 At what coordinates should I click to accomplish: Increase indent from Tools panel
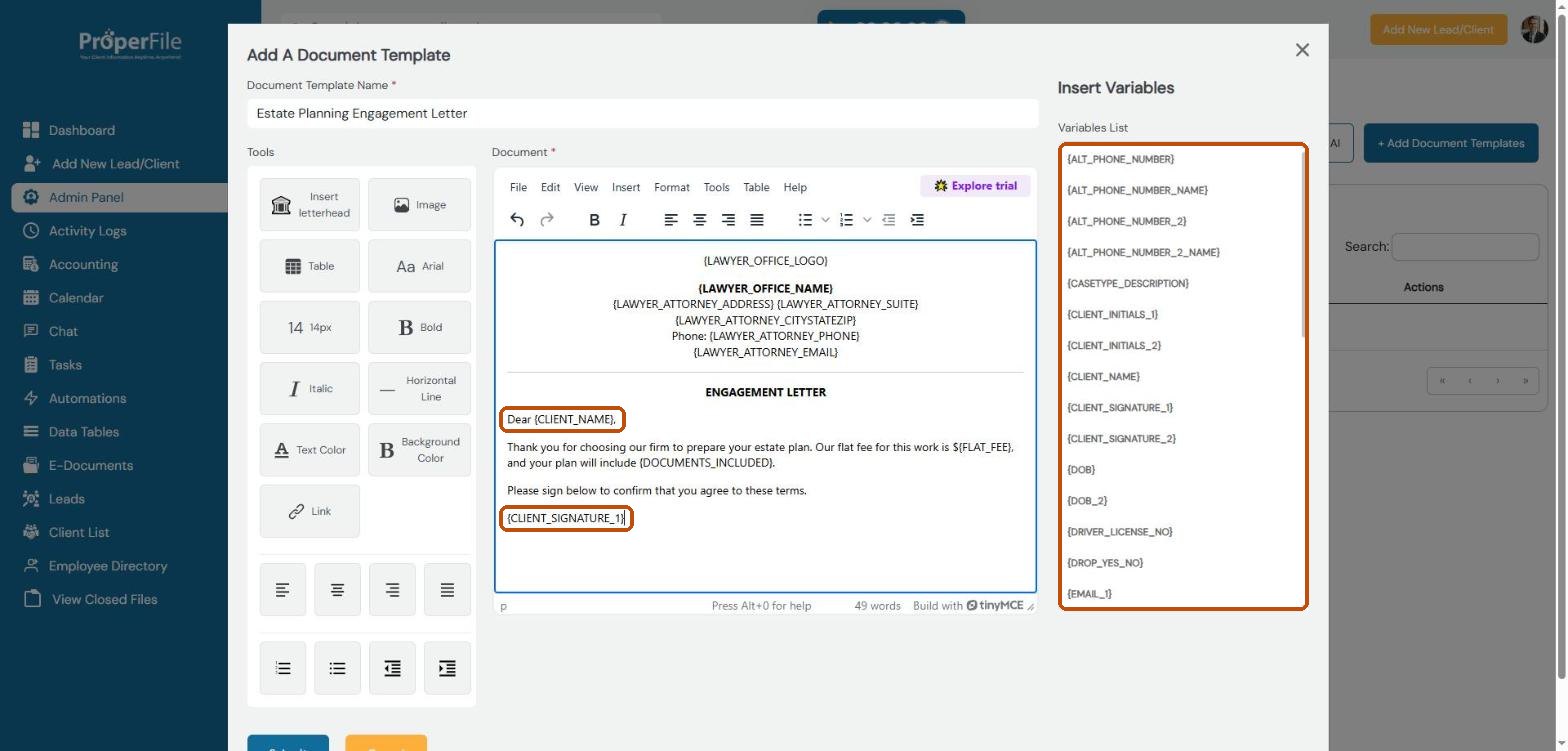(x=447, y=668)
